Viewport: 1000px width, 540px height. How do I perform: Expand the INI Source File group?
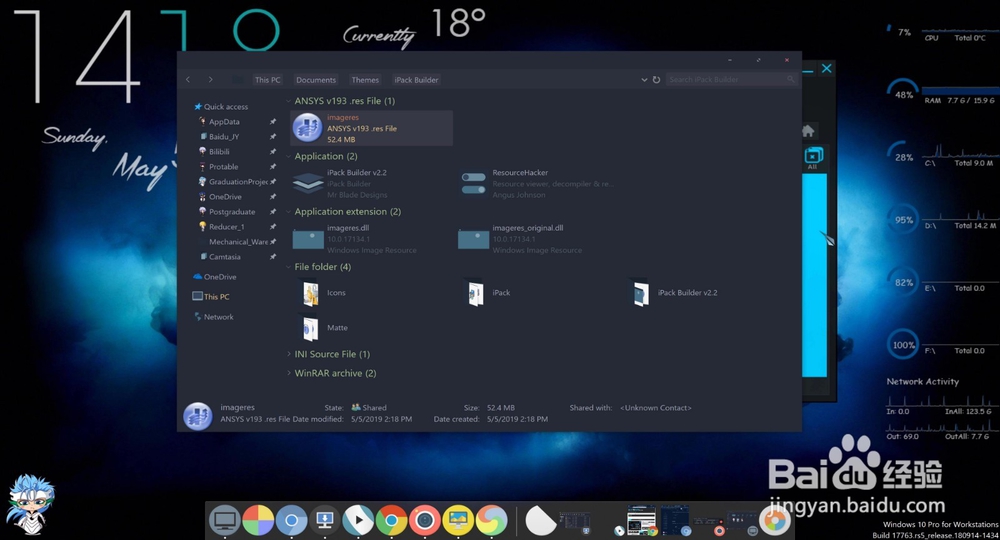[288, 354]
